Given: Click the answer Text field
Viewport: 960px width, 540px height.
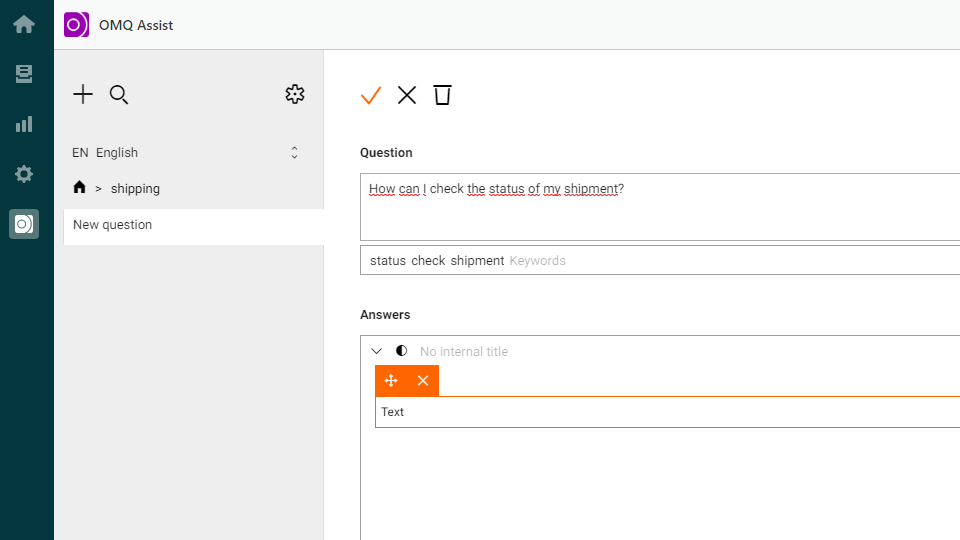Looking at the screenshot, I should click(667, 412).
